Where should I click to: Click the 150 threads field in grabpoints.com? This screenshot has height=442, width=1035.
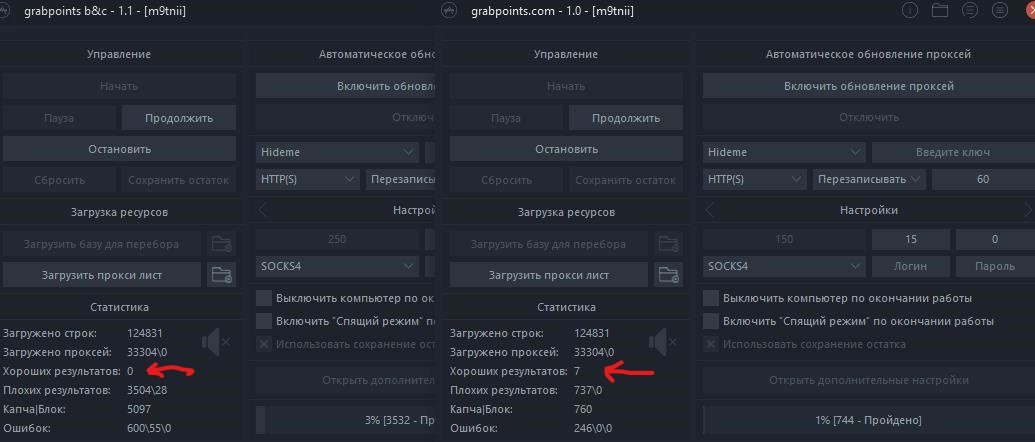(x=784, y=239)
